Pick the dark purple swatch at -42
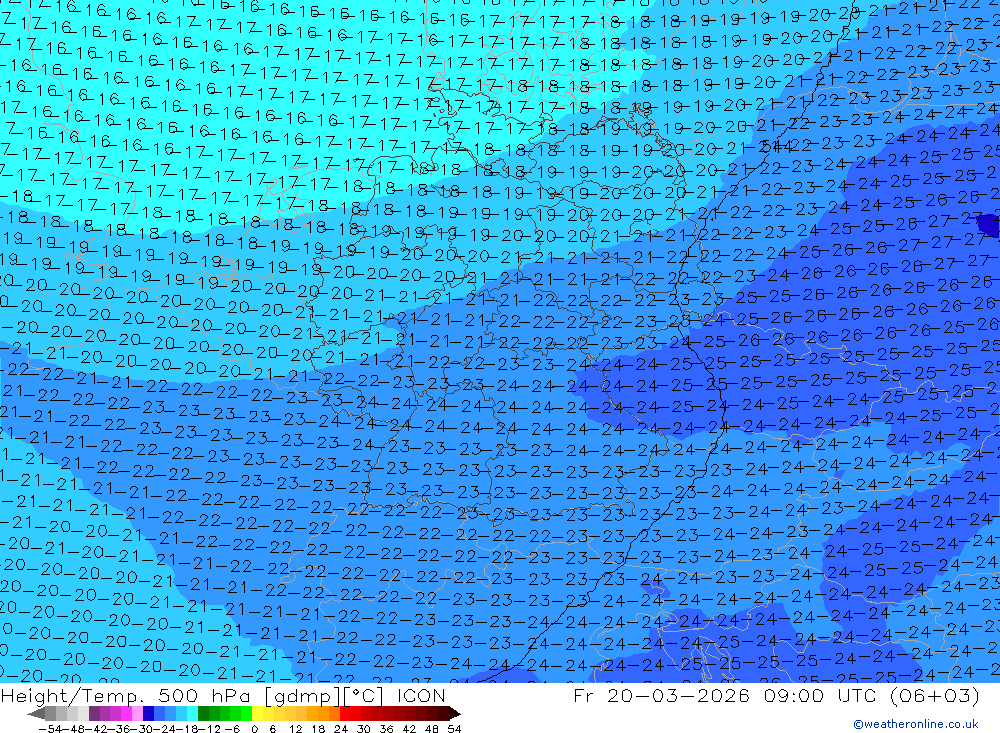Screen dimensions: 1000x733 [94, 714]
